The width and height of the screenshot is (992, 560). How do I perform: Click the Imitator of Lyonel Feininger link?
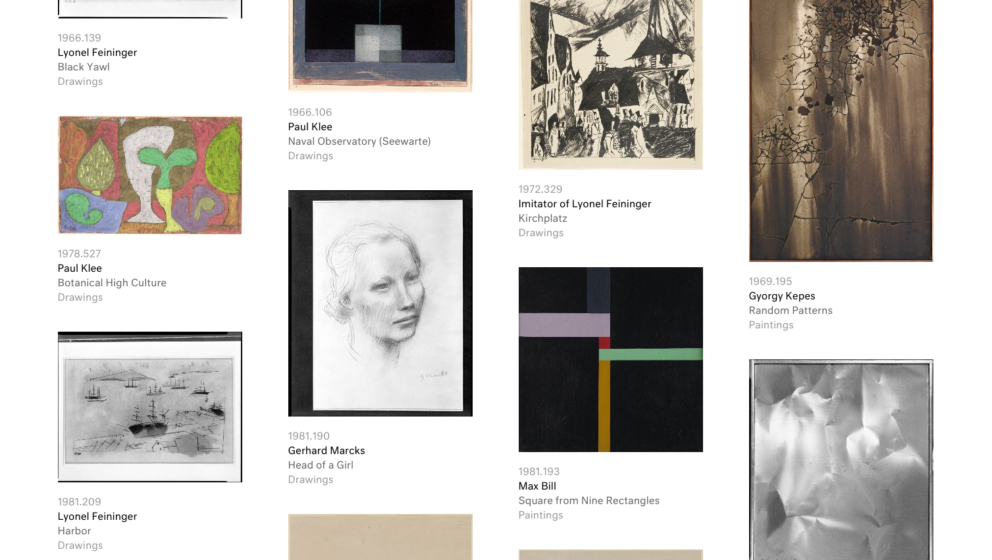(585, 204)
